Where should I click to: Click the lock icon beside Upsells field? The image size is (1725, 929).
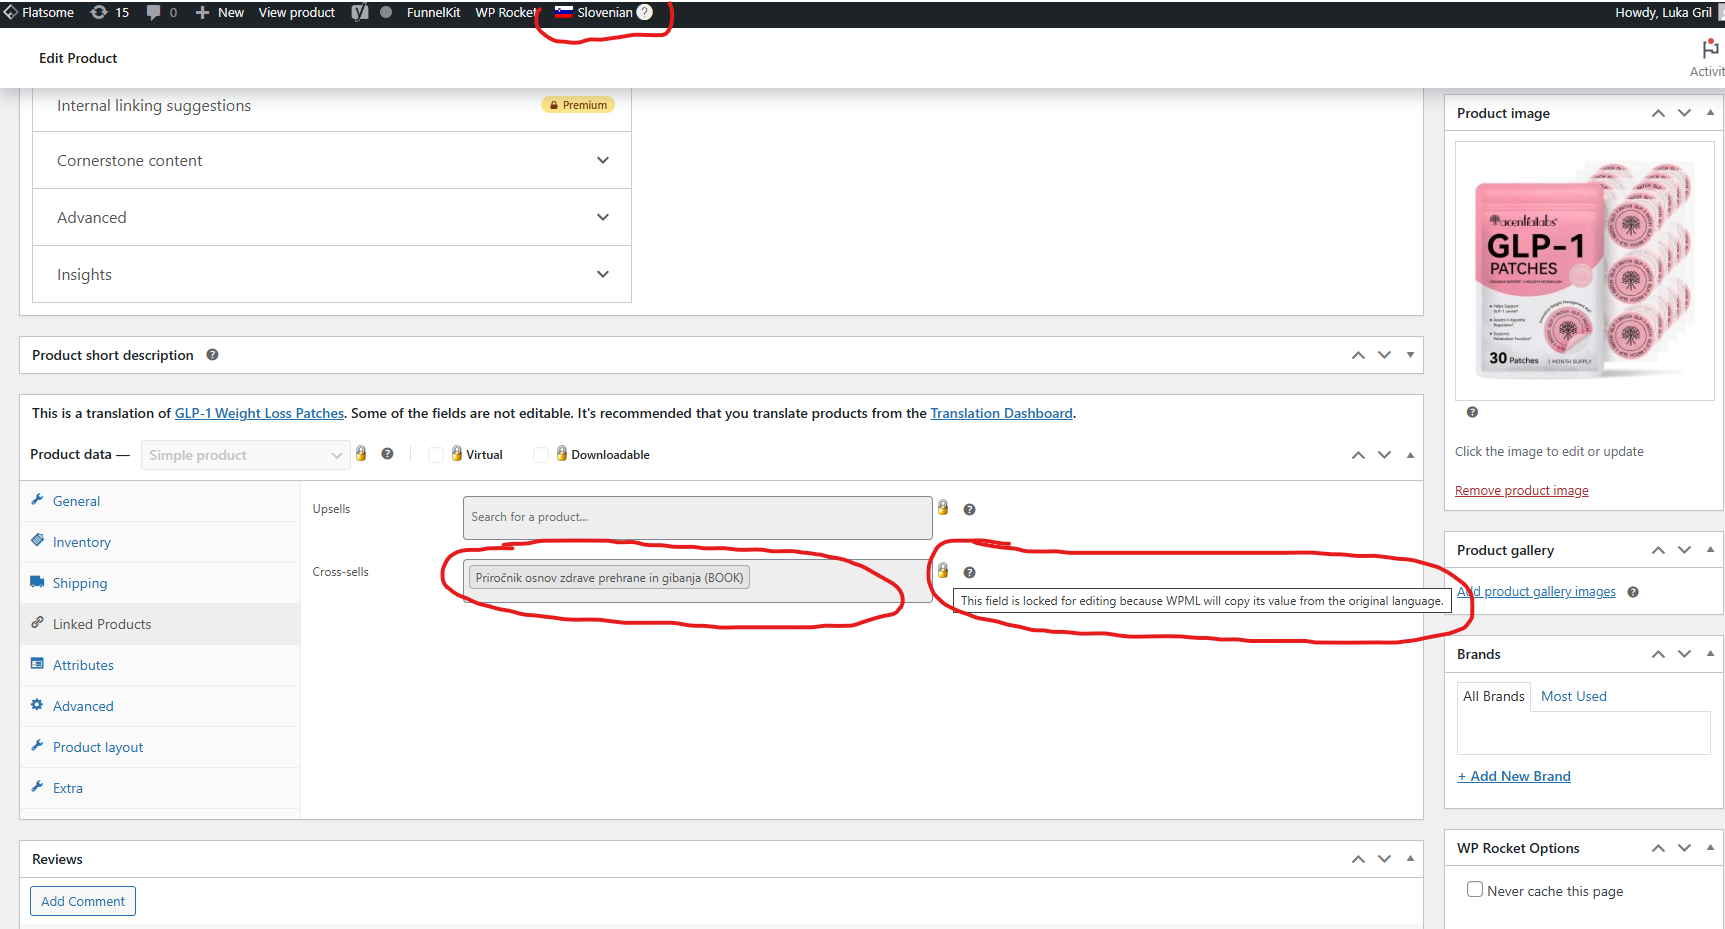[x=943, y=508]
